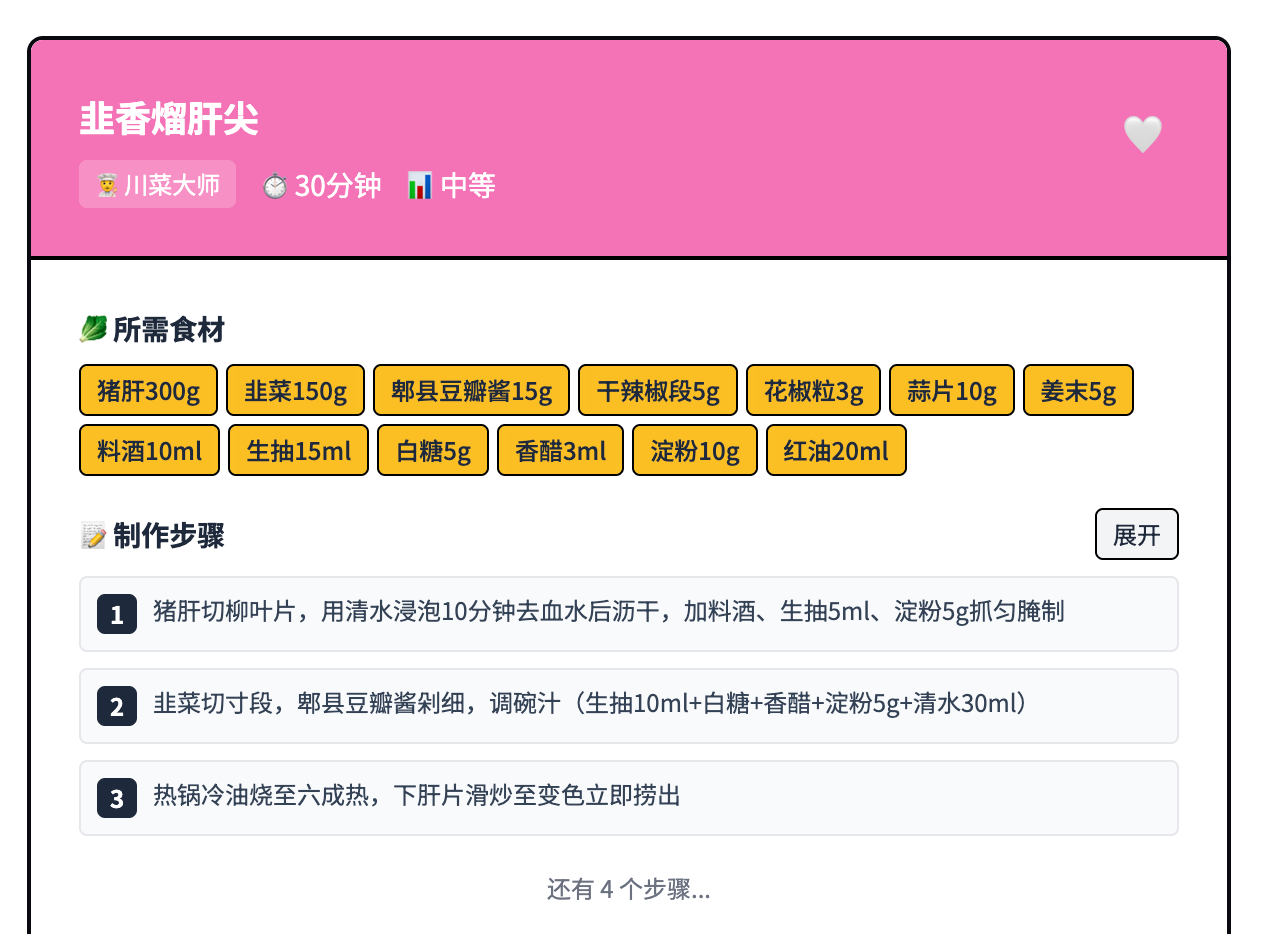Click the 展开 button to expand steps
Viewport: 1270px width, 934px height.
coord(1137,534)
